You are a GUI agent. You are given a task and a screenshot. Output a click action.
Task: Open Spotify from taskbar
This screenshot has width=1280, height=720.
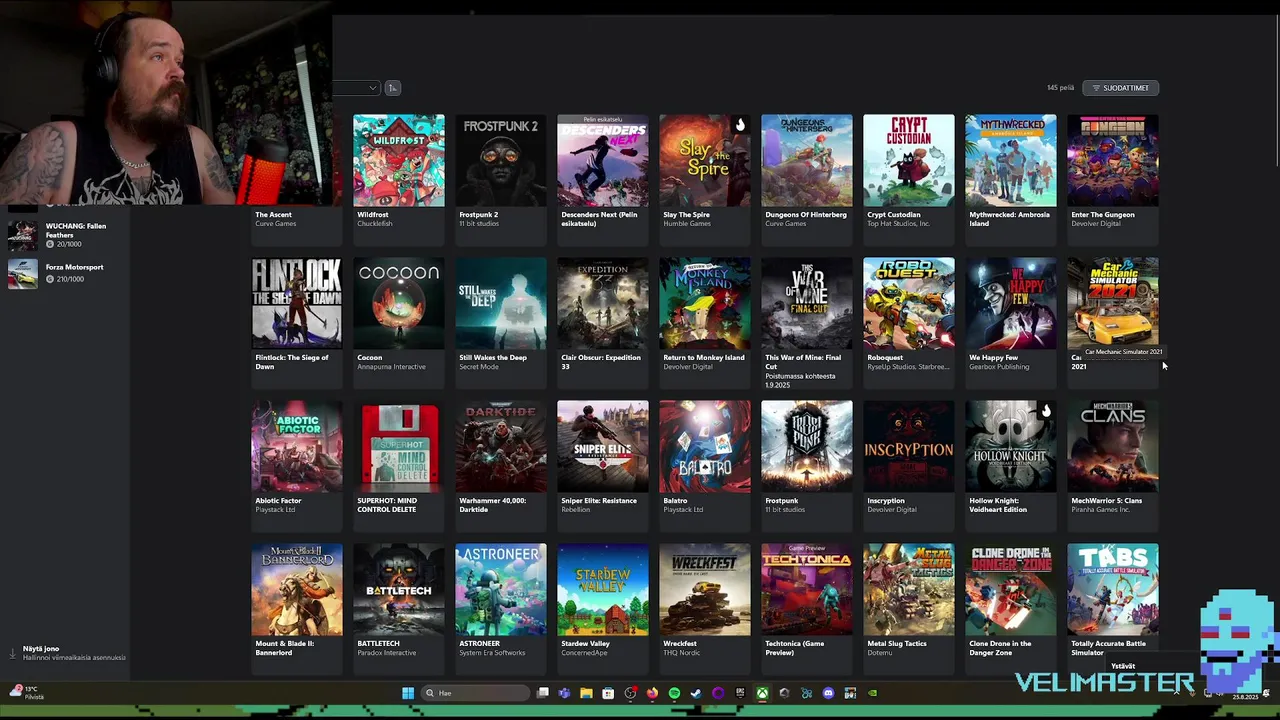(x=674, y=693)
